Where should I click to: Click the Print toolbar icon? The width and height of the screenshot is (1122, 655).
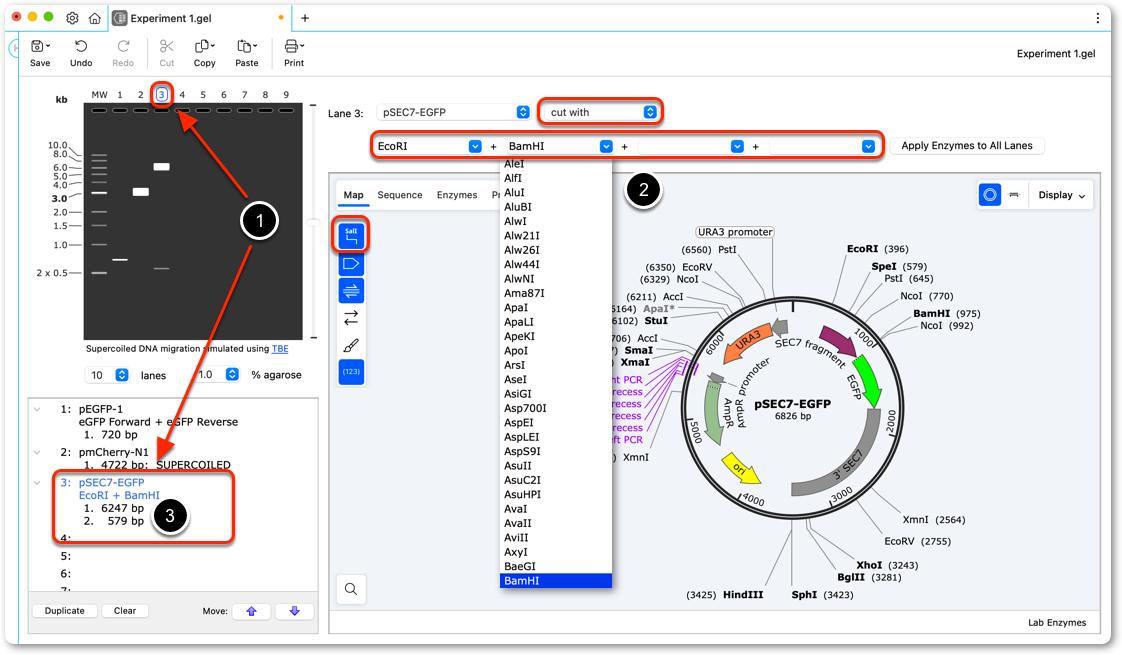[293, 47]
